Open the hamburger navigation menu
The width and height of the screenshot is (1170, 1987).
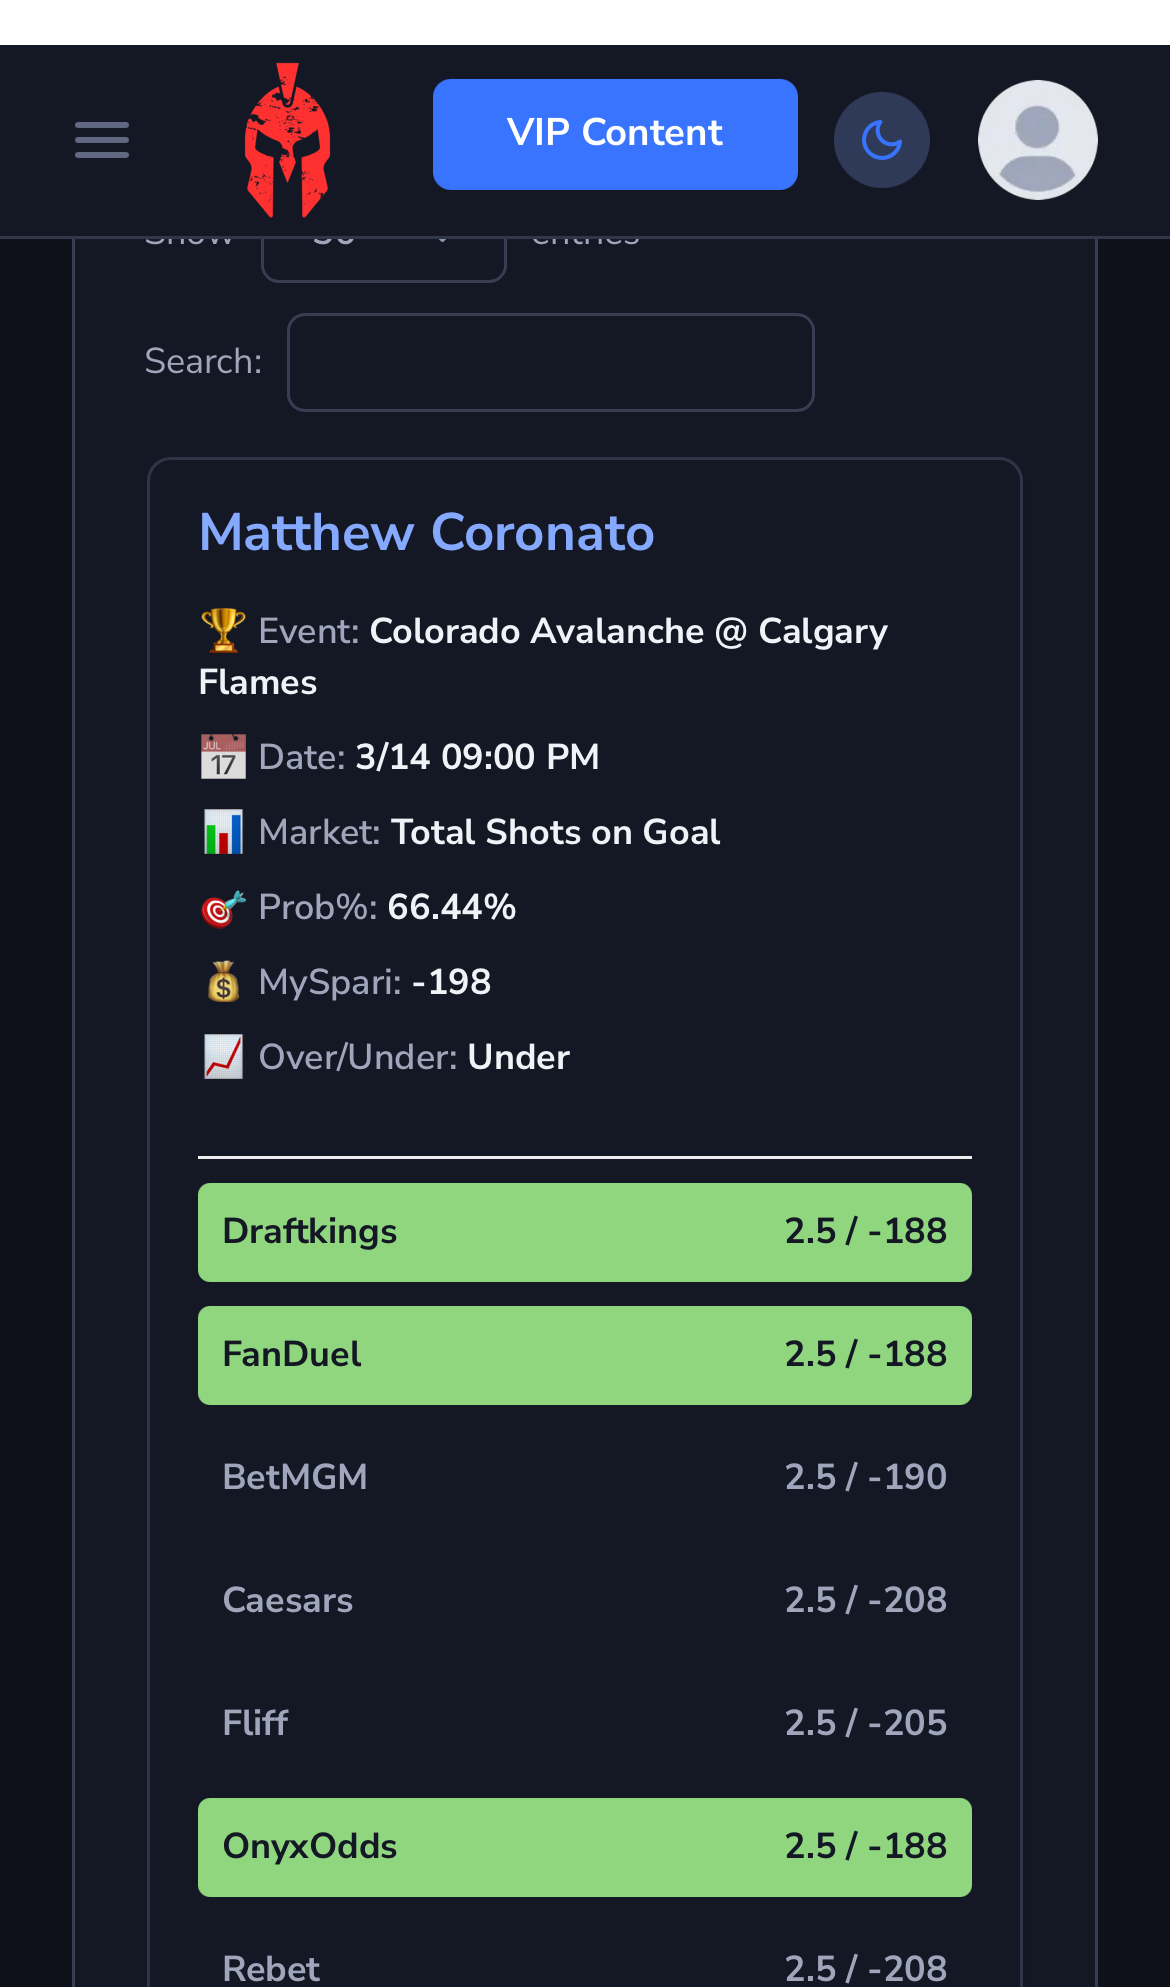tap(102, 140)
